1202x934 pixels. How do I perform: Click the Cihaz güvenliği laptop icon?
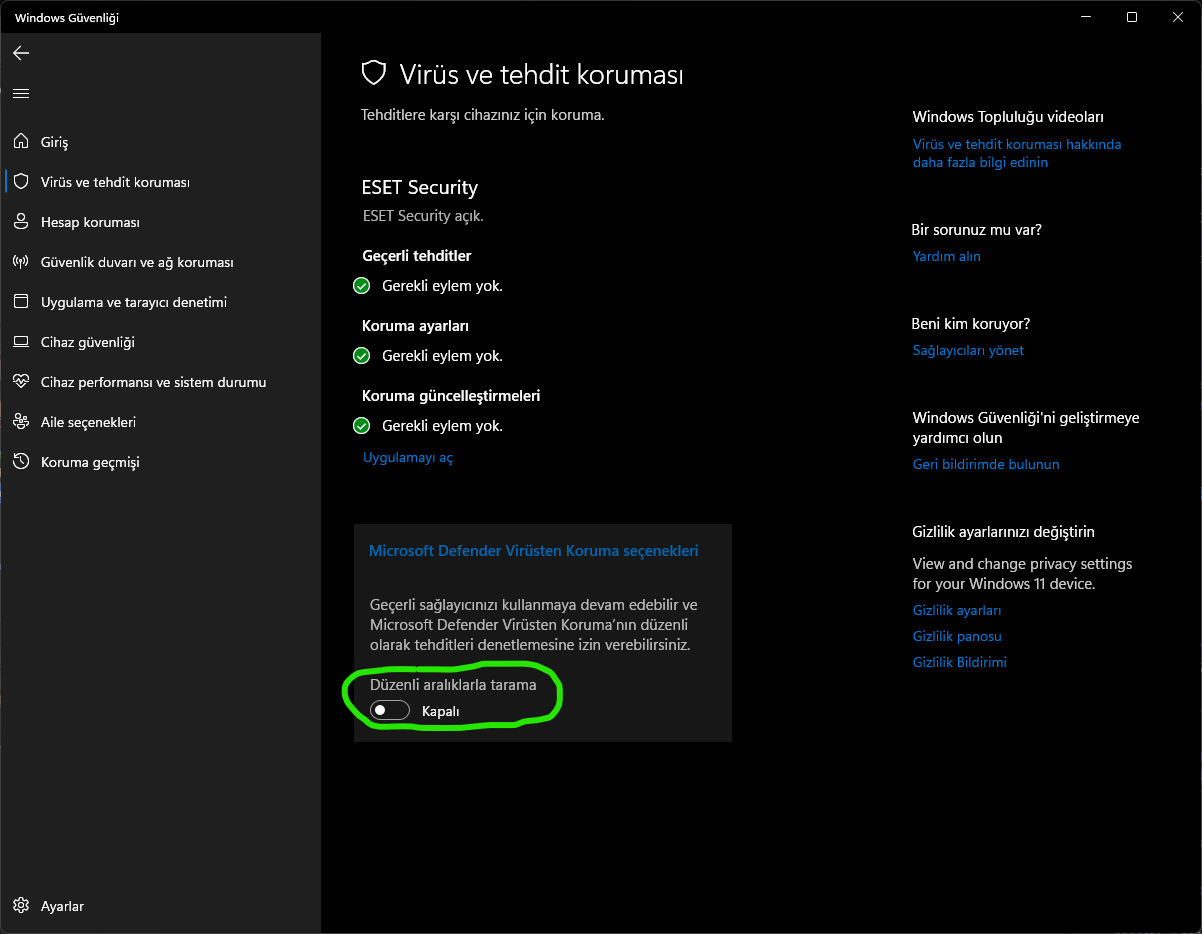[21, 342]
